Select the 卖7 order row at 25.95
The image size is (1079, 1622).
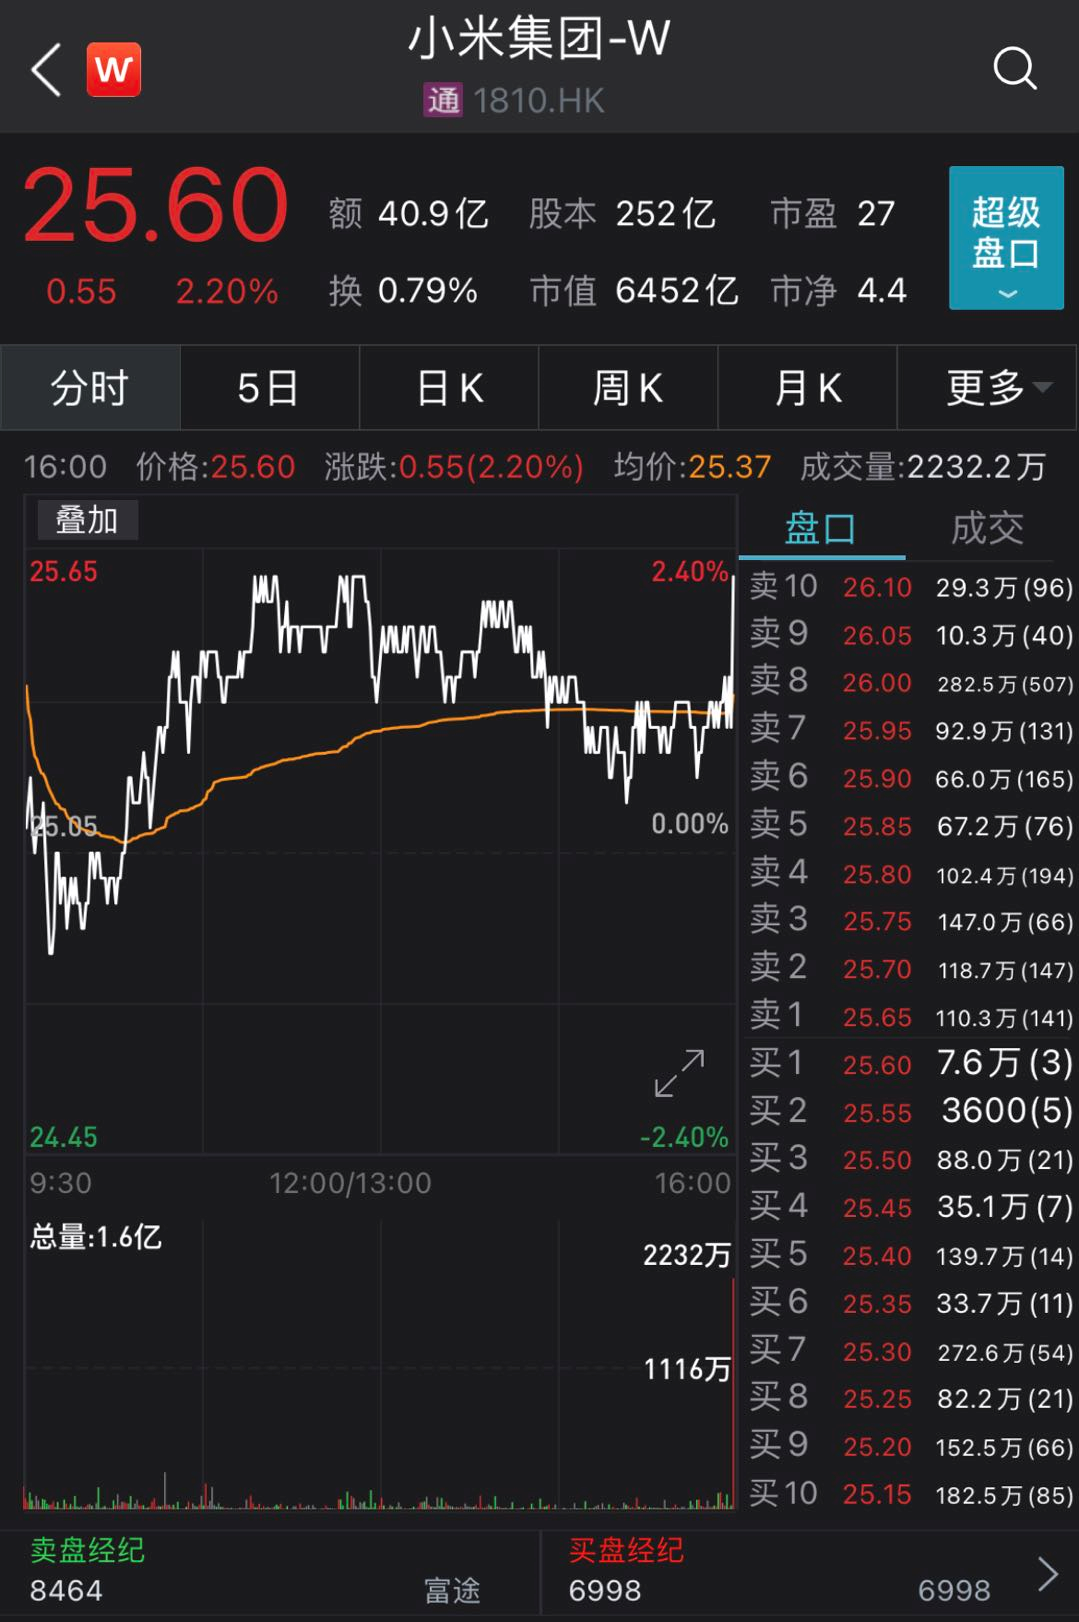click(910, 730)
